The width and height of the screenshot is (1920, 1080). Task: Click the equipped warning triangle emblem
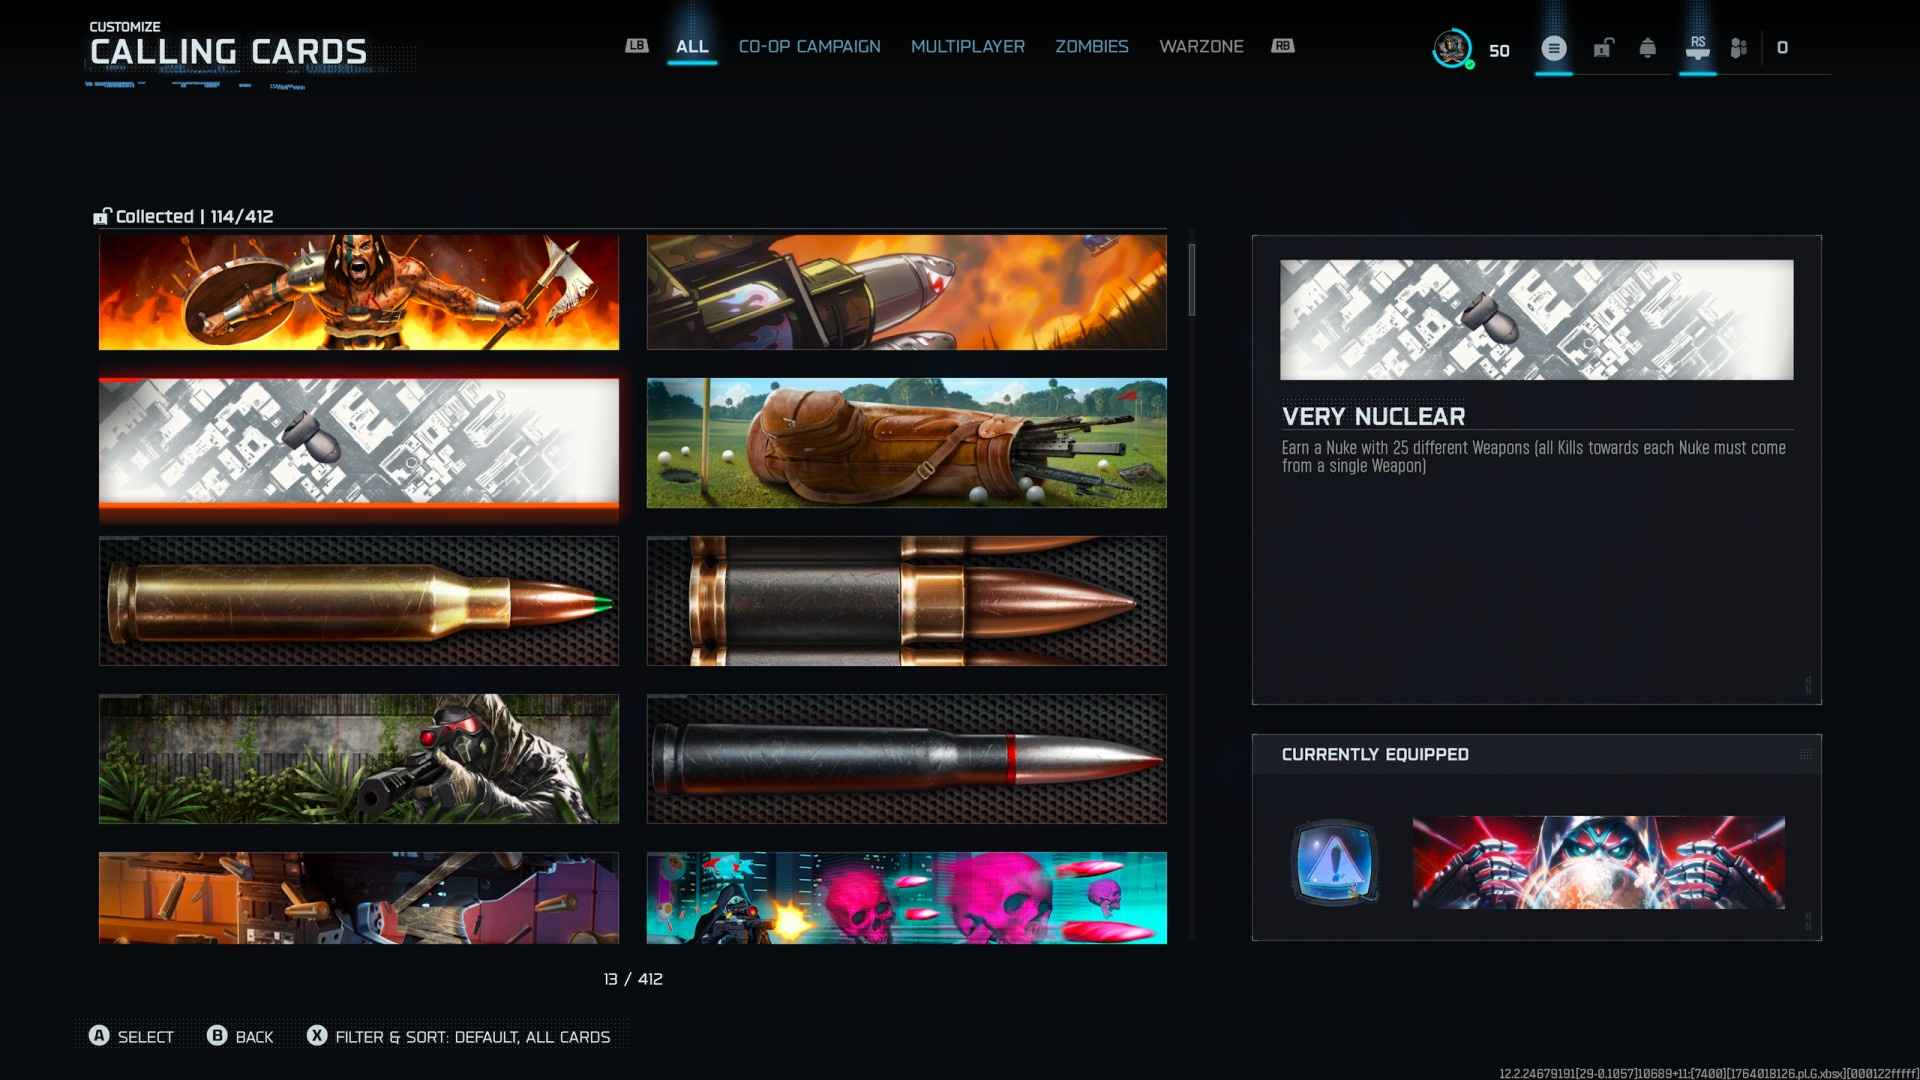pyautogui.click(x=1334, y=861)
